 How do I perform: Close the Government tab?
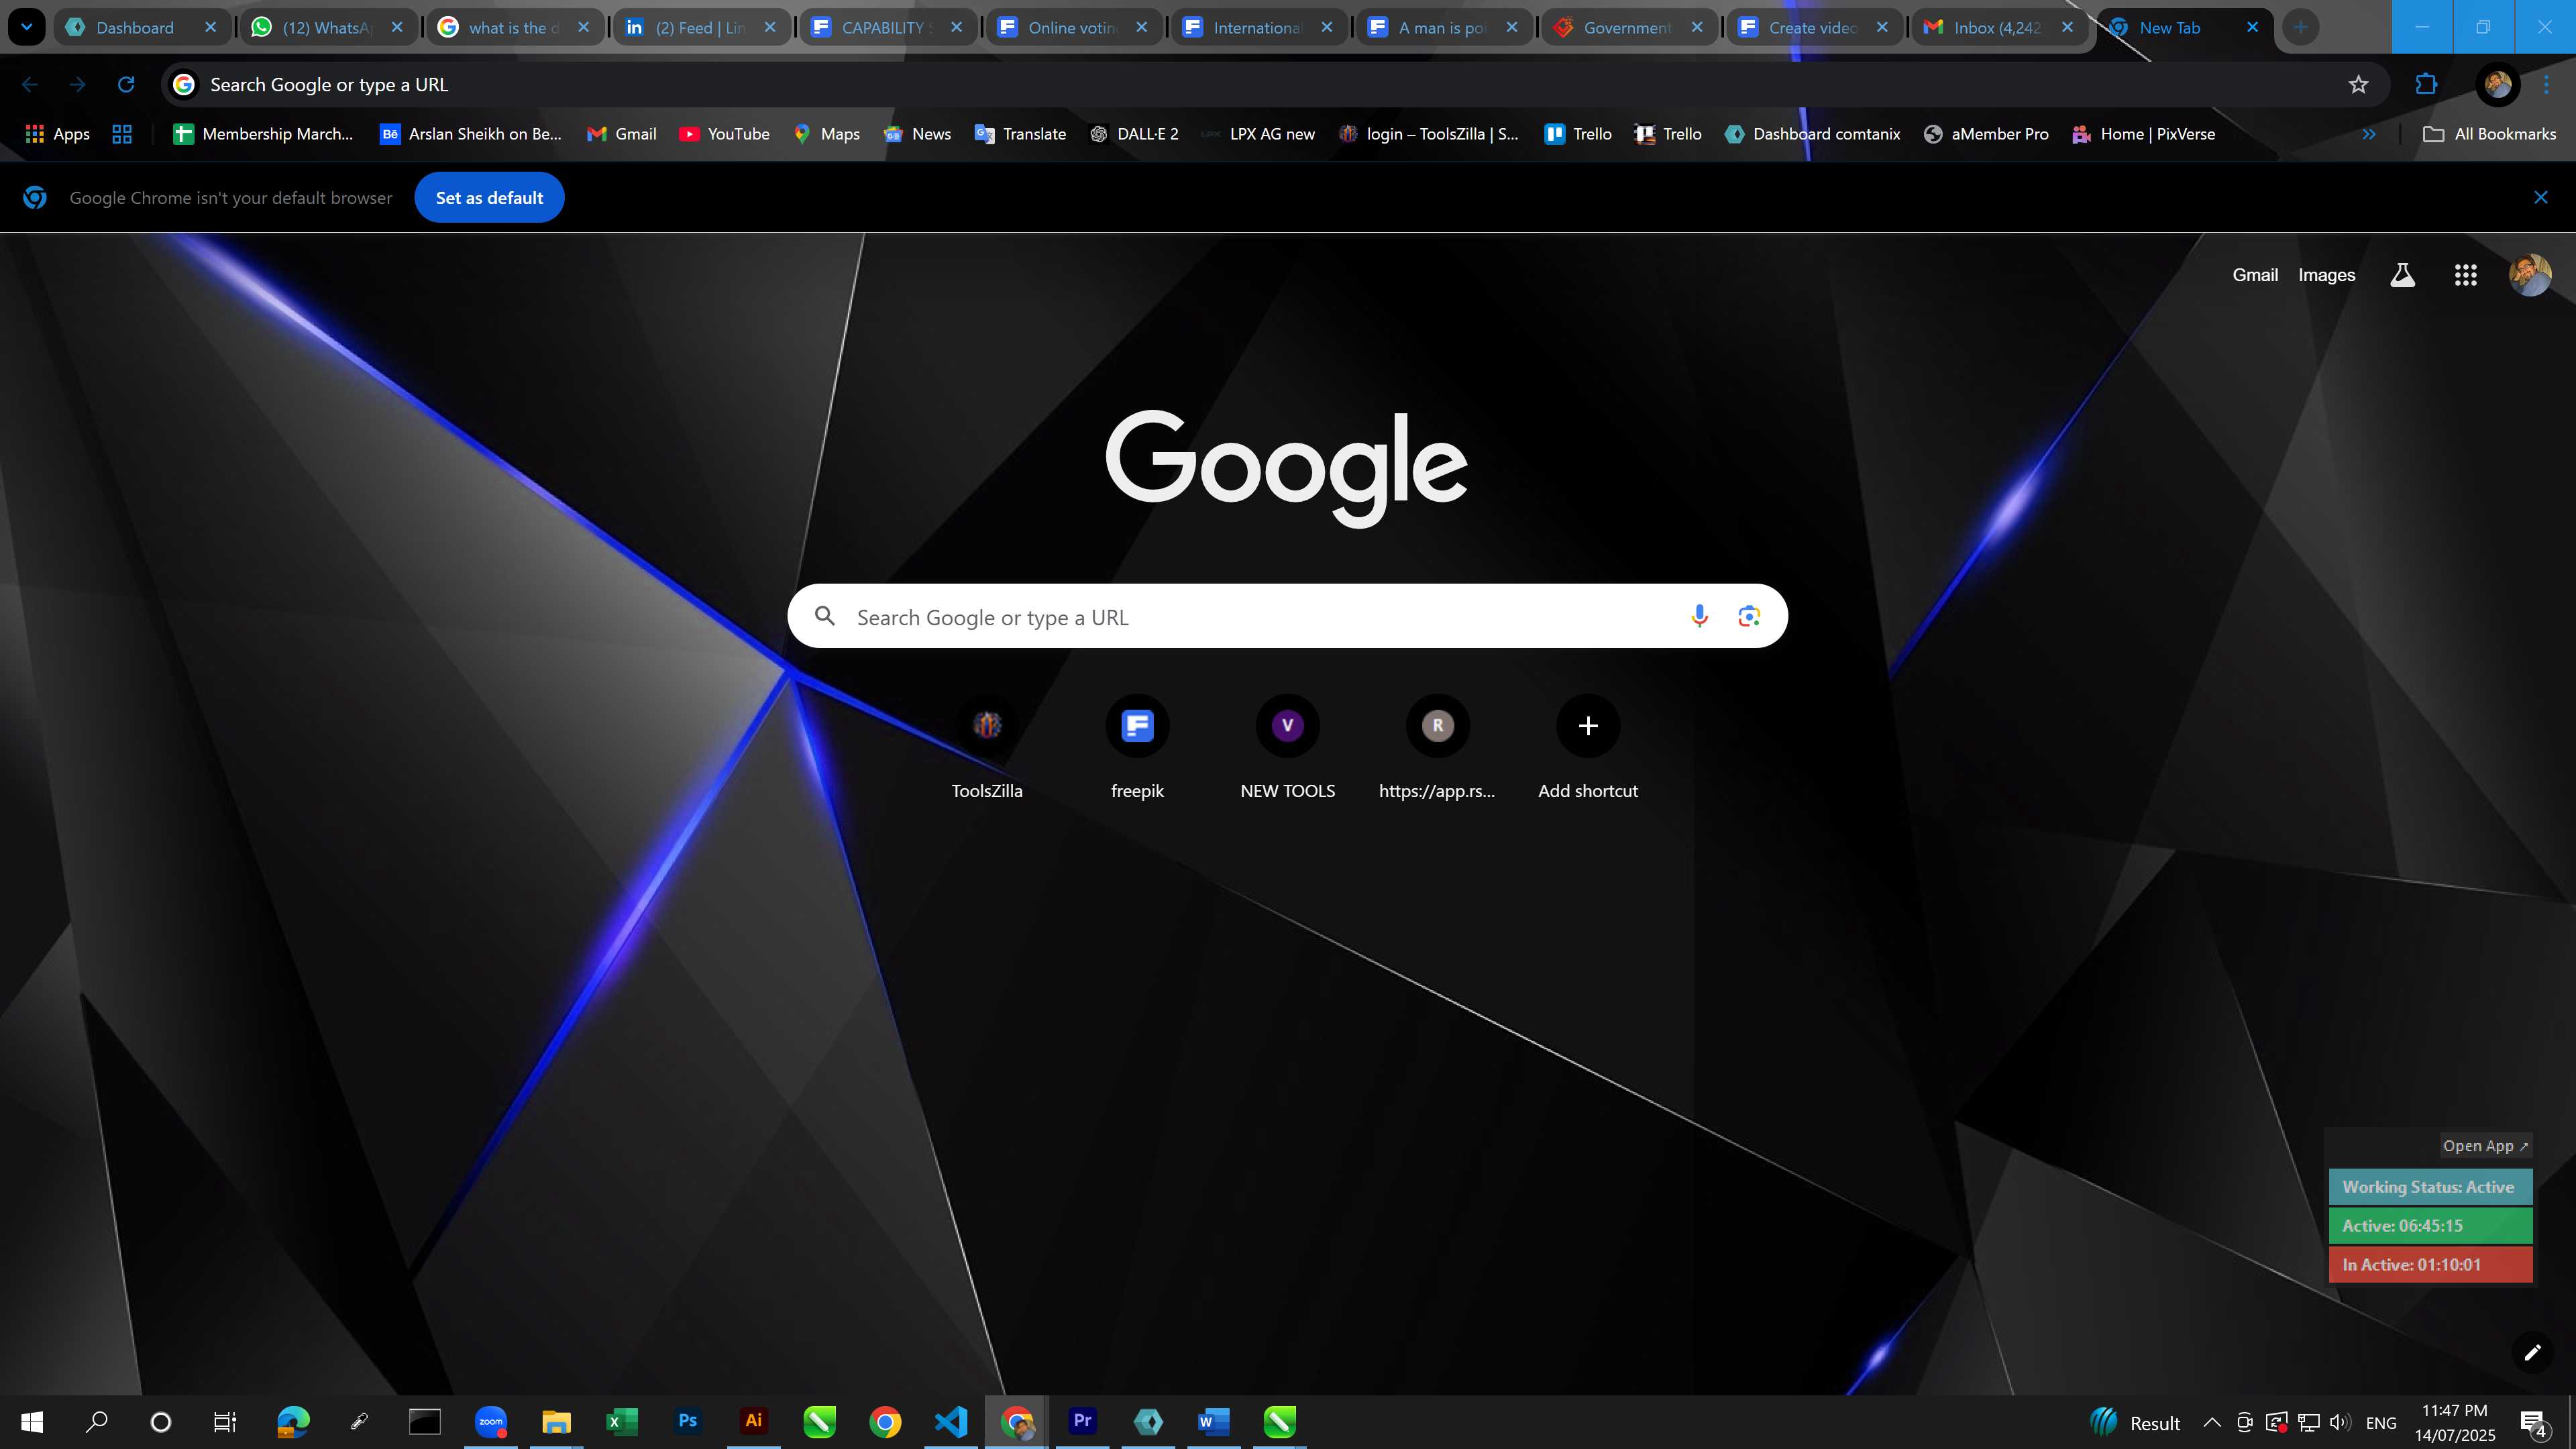point(1697,27)
